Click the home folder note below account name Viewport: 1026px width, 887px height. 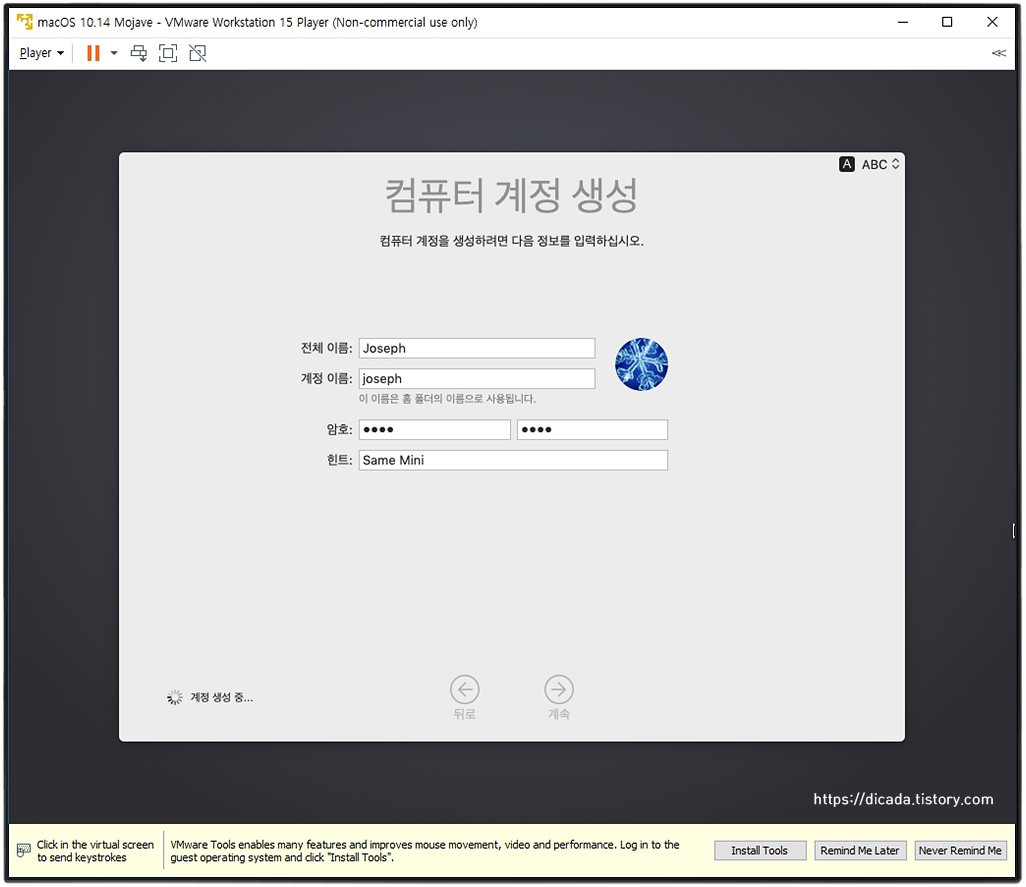pyautogui.click(x=447, y=398)
